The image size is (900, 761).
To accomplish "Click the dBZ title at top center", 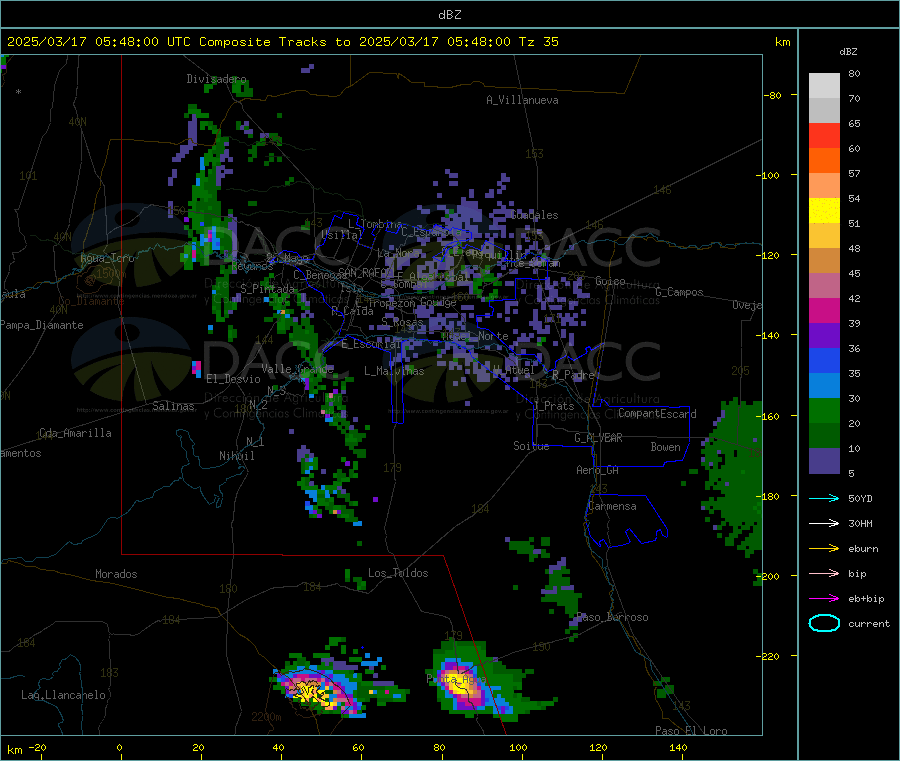I will (x=449, y=15).
